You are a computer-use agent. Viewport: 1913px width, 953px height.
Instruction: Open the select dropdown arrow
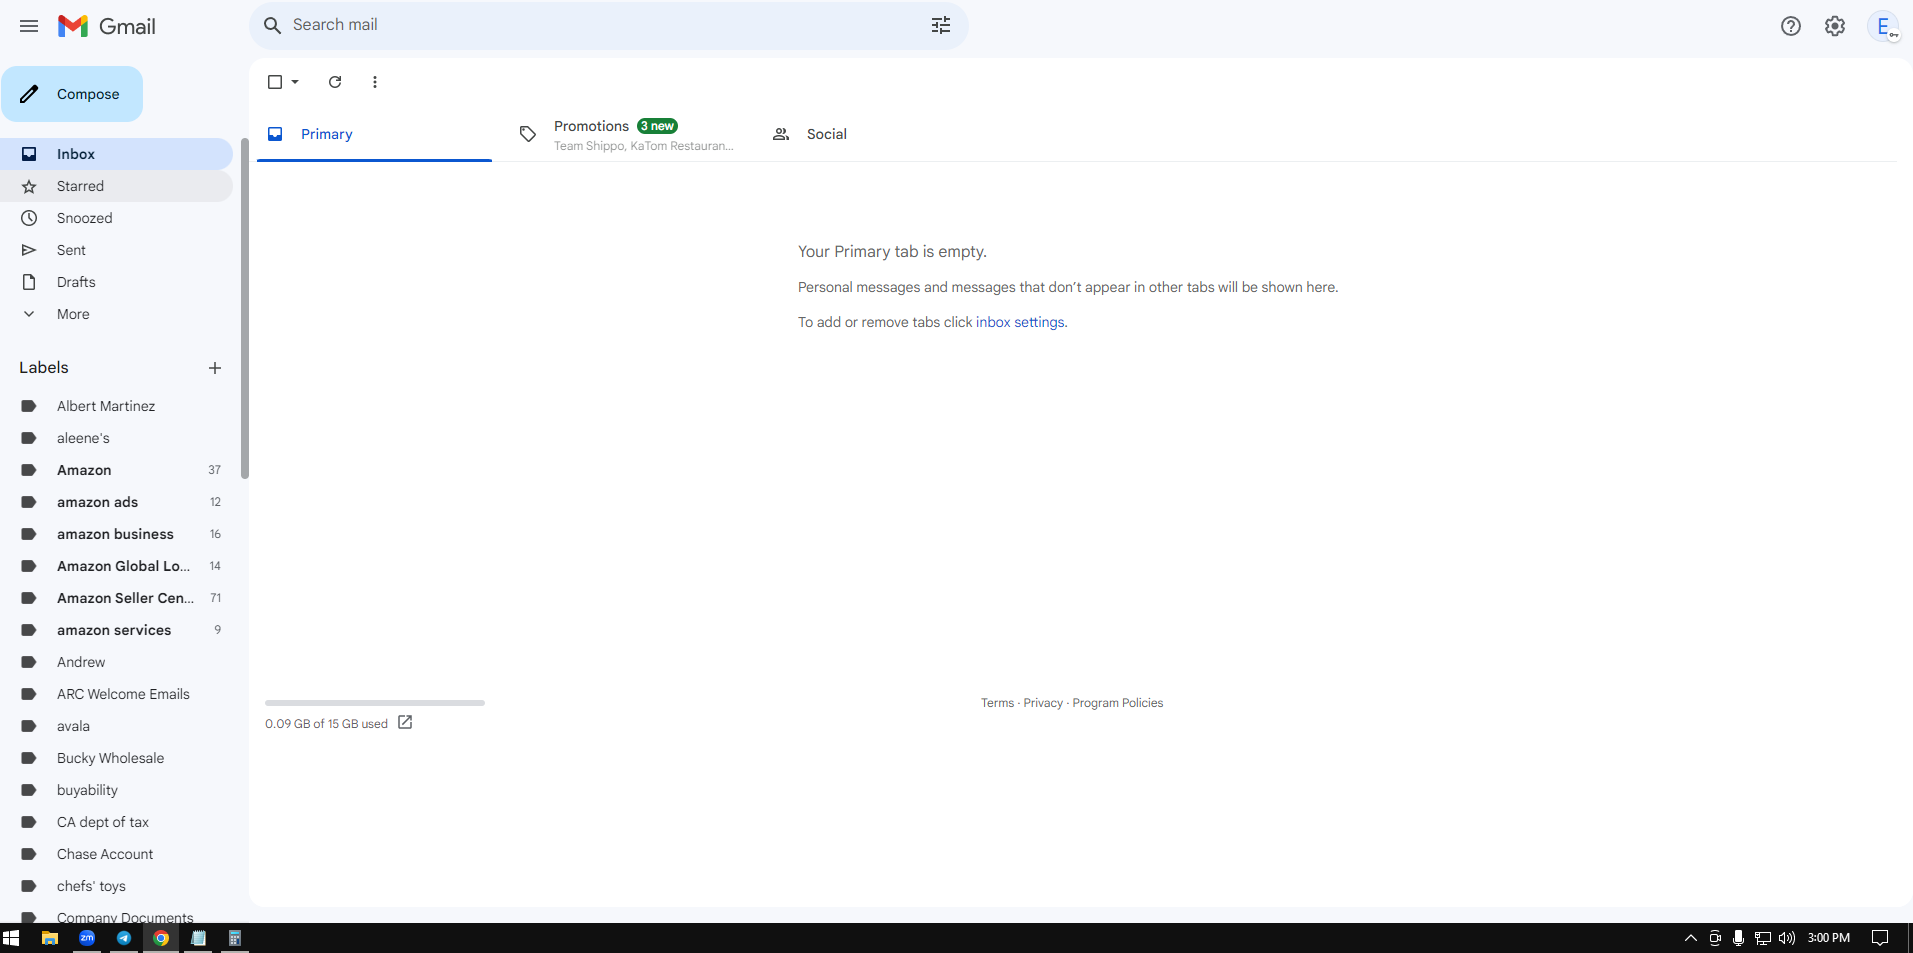(x=295, y=82)
